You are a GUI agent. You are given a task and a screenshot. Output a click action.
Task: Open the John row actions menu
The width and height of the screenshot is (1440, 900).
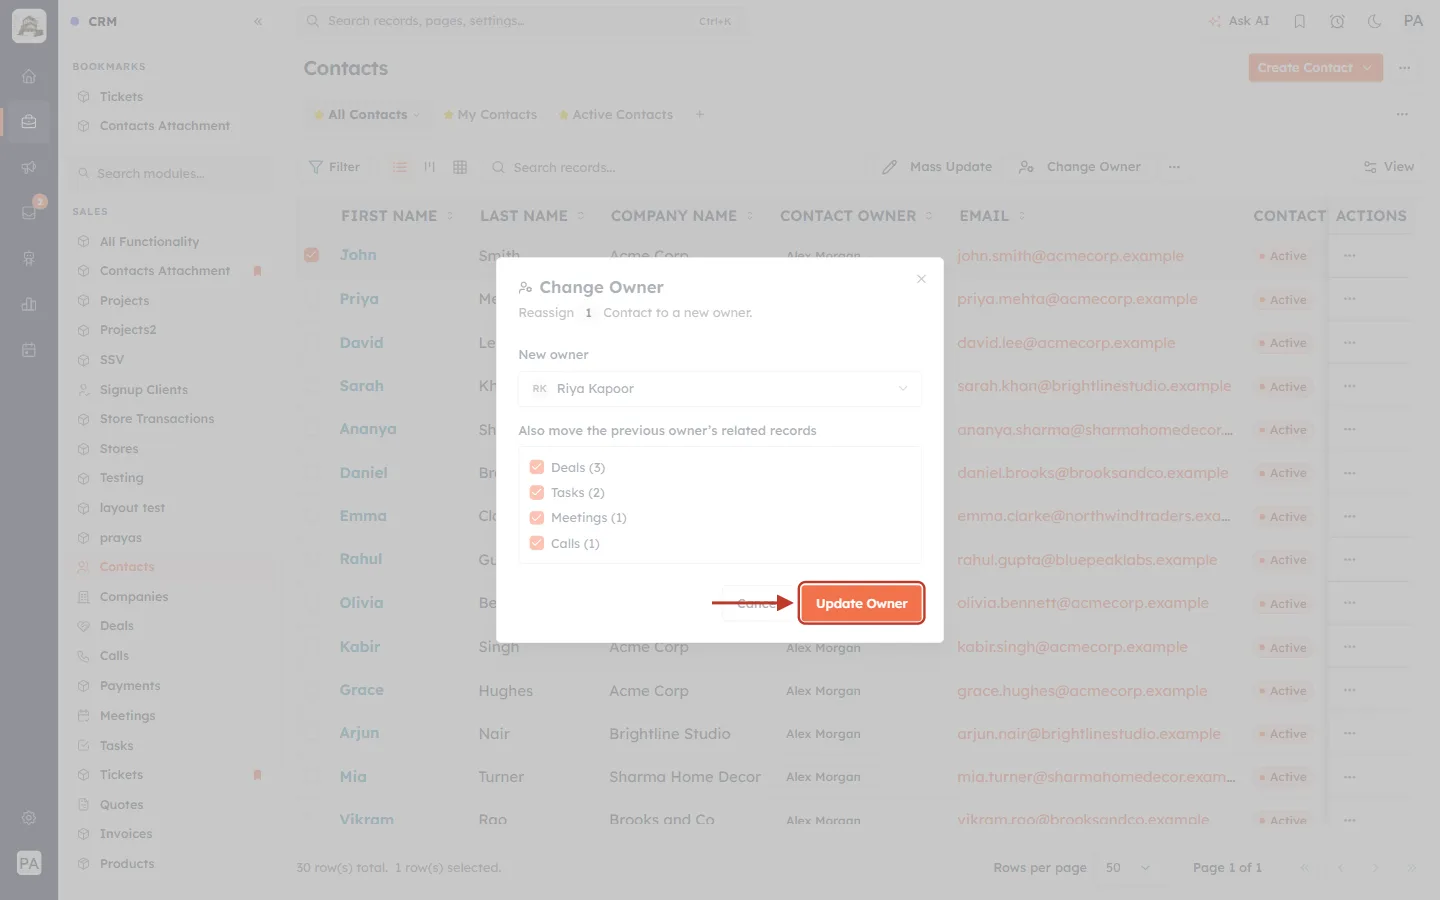pyautogui.click(x=1350, y=255)
